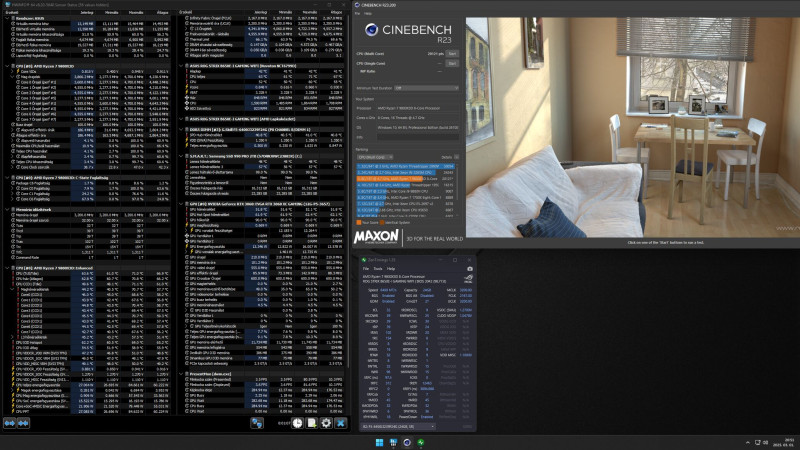The width and height of the screenshot is (800, 450).
Task: Close HWiNFO sensors with blue X icon
Action: pos(340,423)
